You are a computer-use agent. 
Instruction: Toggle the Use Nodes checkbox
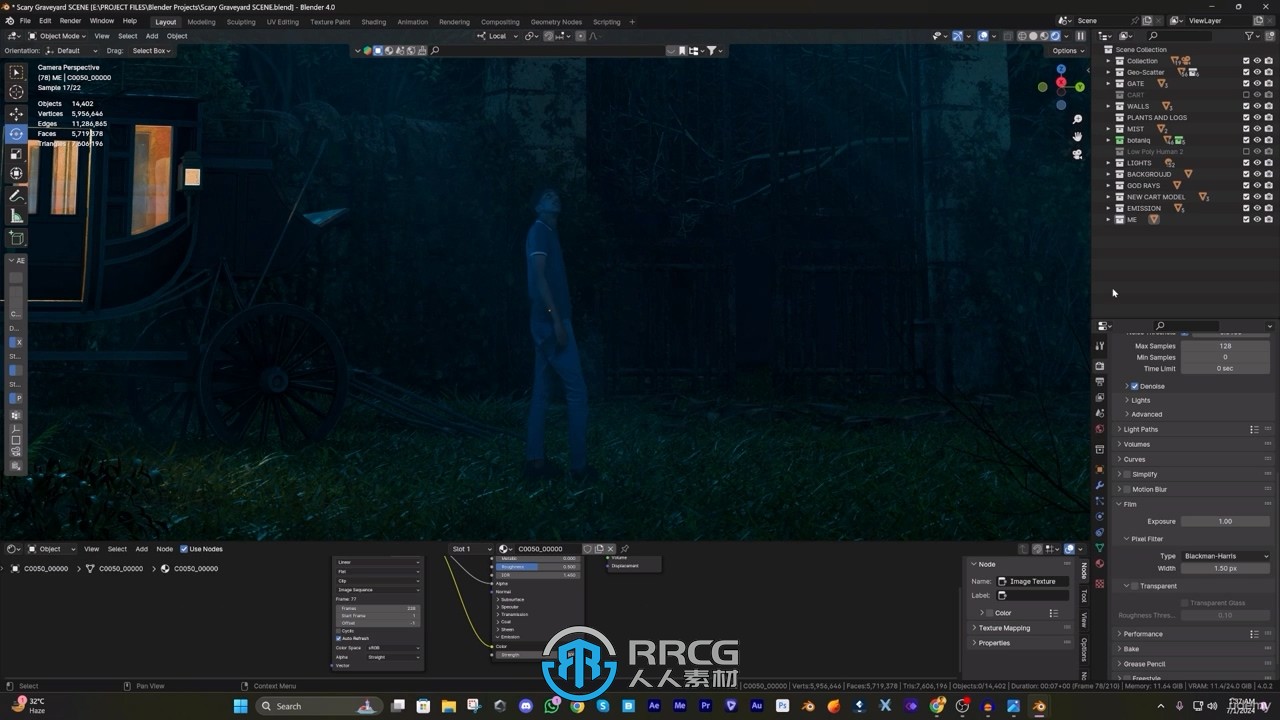click(x=184, y=549)
